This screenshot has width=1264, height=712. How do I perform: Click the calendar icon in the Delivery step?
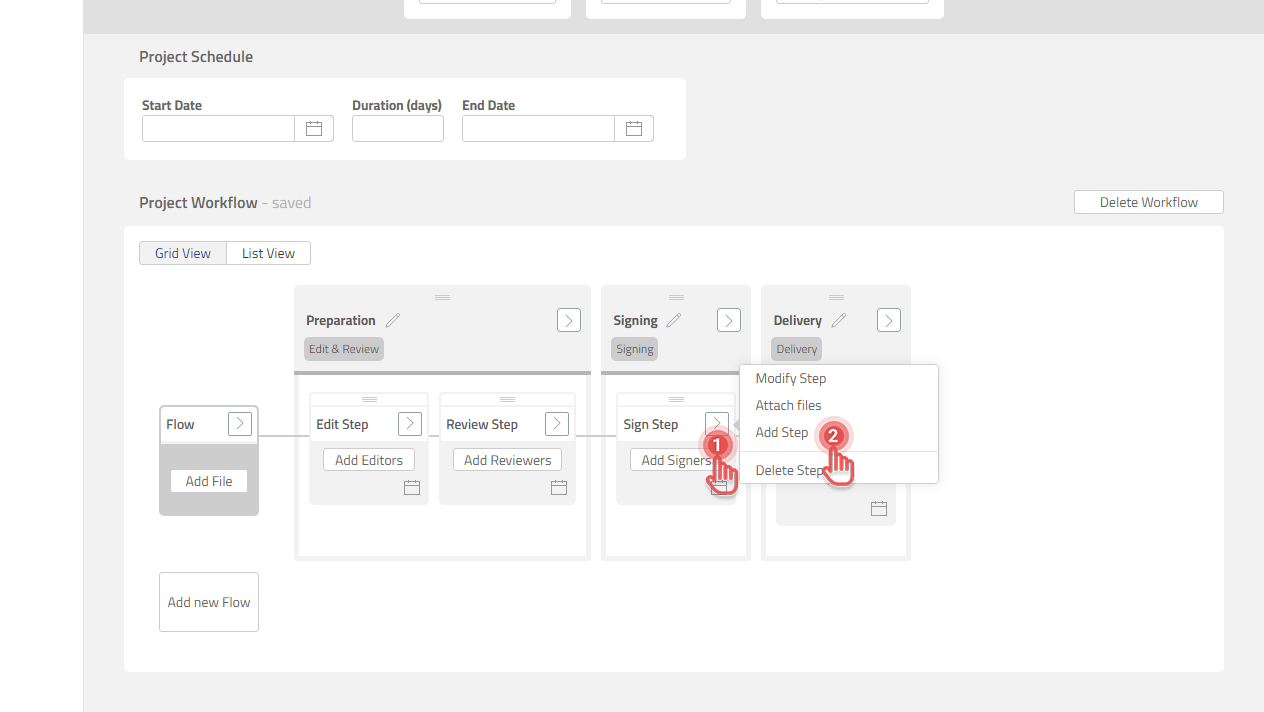click(879, 508)
